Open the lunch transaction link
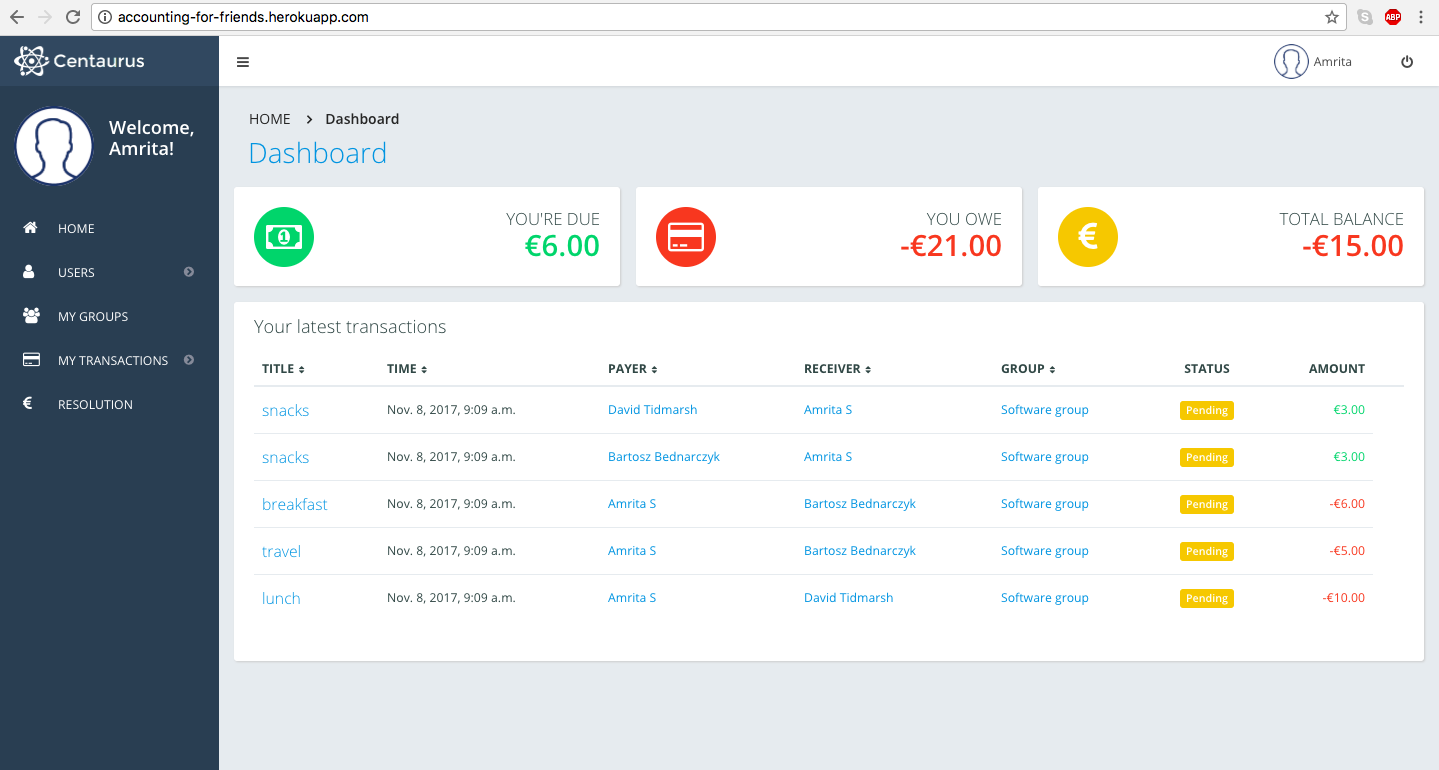Viewport: 1439px width, 770px height. pyautogui.click(x=281, y=599)
